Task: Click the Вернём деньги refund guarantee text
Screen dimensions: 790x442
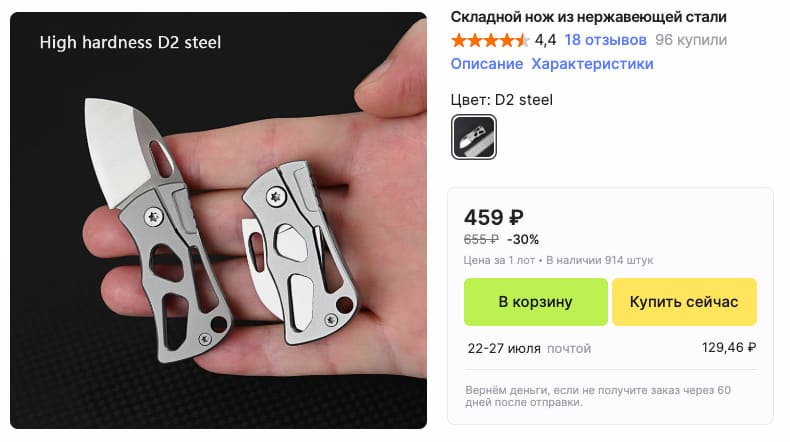Action: pos(598,396)
